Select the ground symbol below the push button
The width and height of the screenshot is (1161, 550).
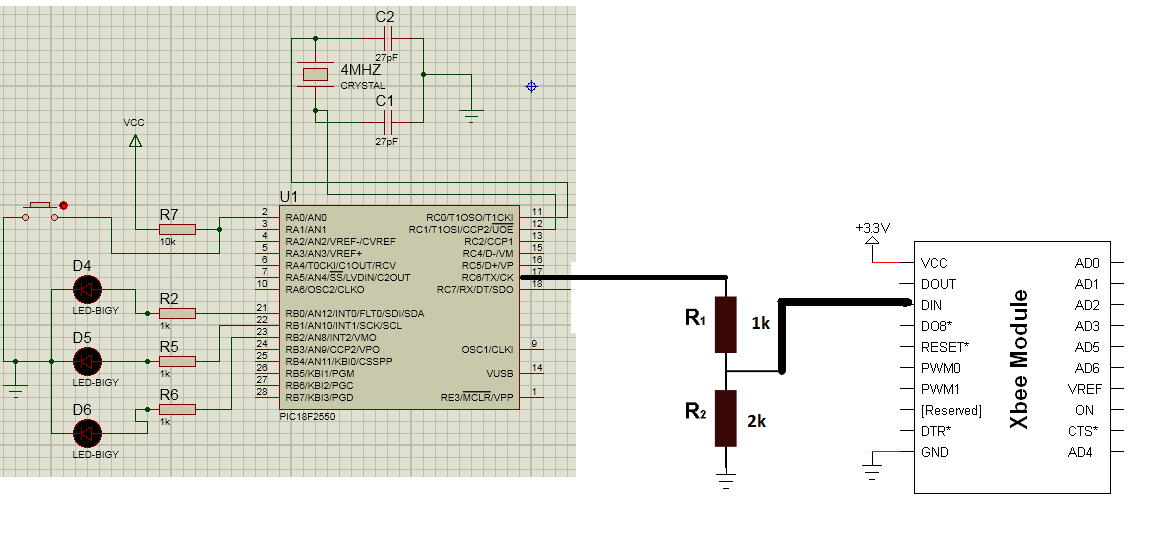click(x=16, y=391)
